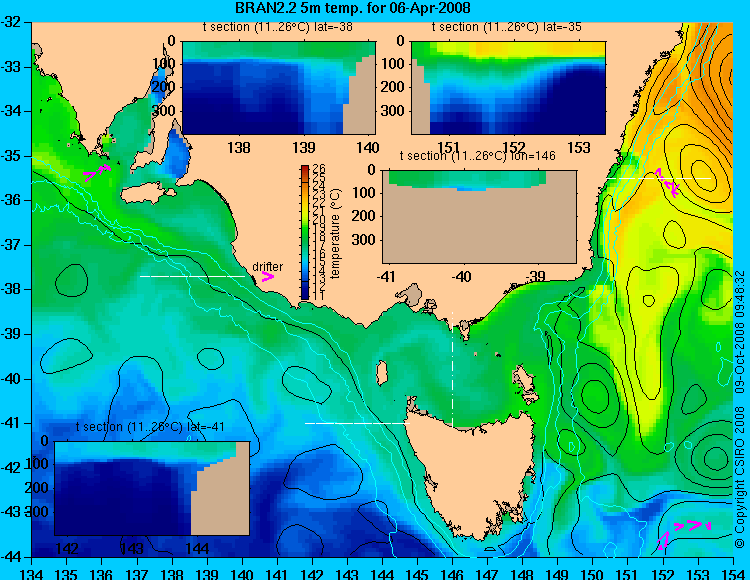Click the white section line at latitude -35
This screenshot has height=580, width=750.
[x=659, y=178]
